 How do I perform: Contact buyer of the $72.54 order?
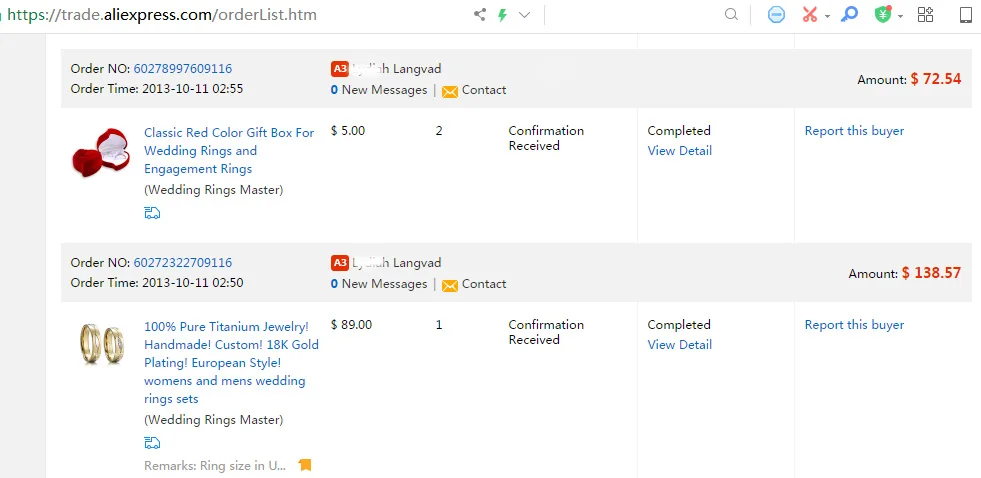(x=484, y=90)
